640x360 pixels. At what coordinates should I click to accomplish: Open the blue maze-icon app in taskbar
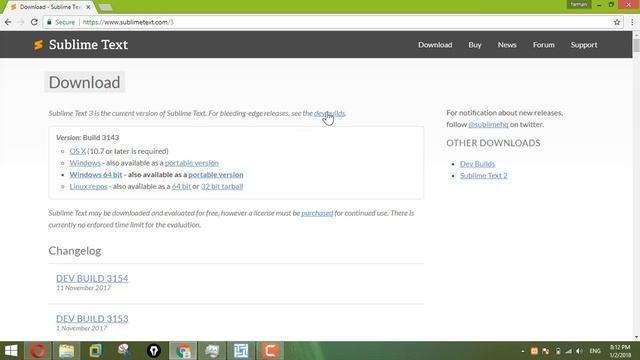pyautogui.click(x=241, y=351)
